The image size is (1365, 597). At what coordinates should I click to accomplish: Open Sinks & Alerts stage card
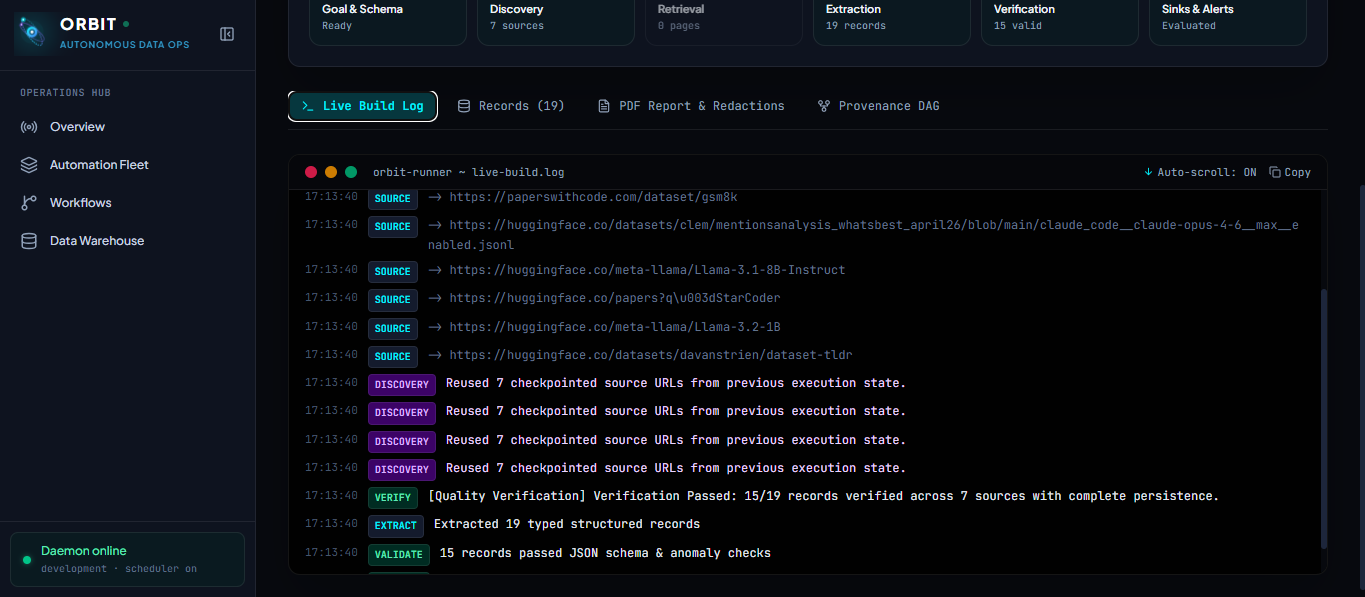point(1228,18)
